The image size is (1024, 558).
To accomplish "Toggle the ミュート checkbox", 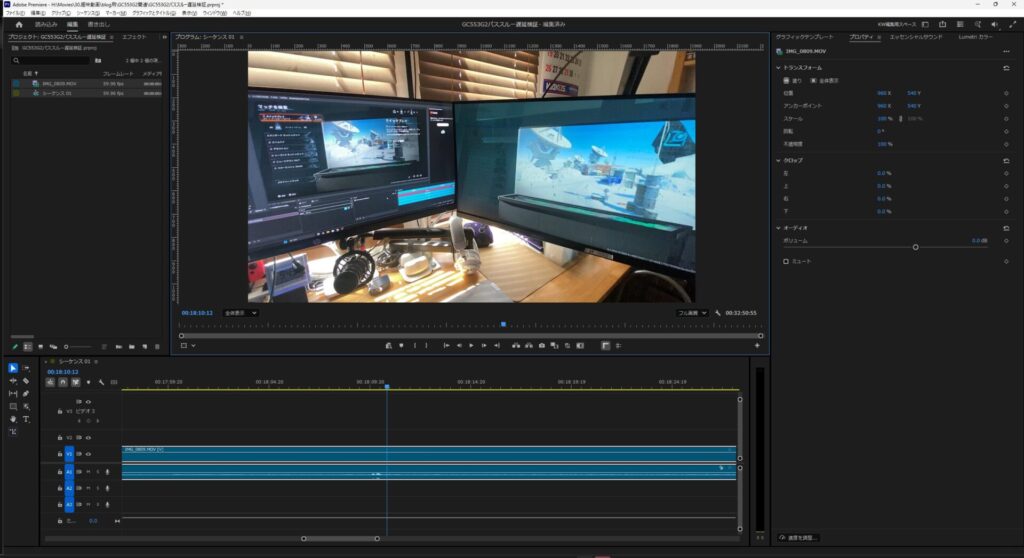I will [786, 261].
